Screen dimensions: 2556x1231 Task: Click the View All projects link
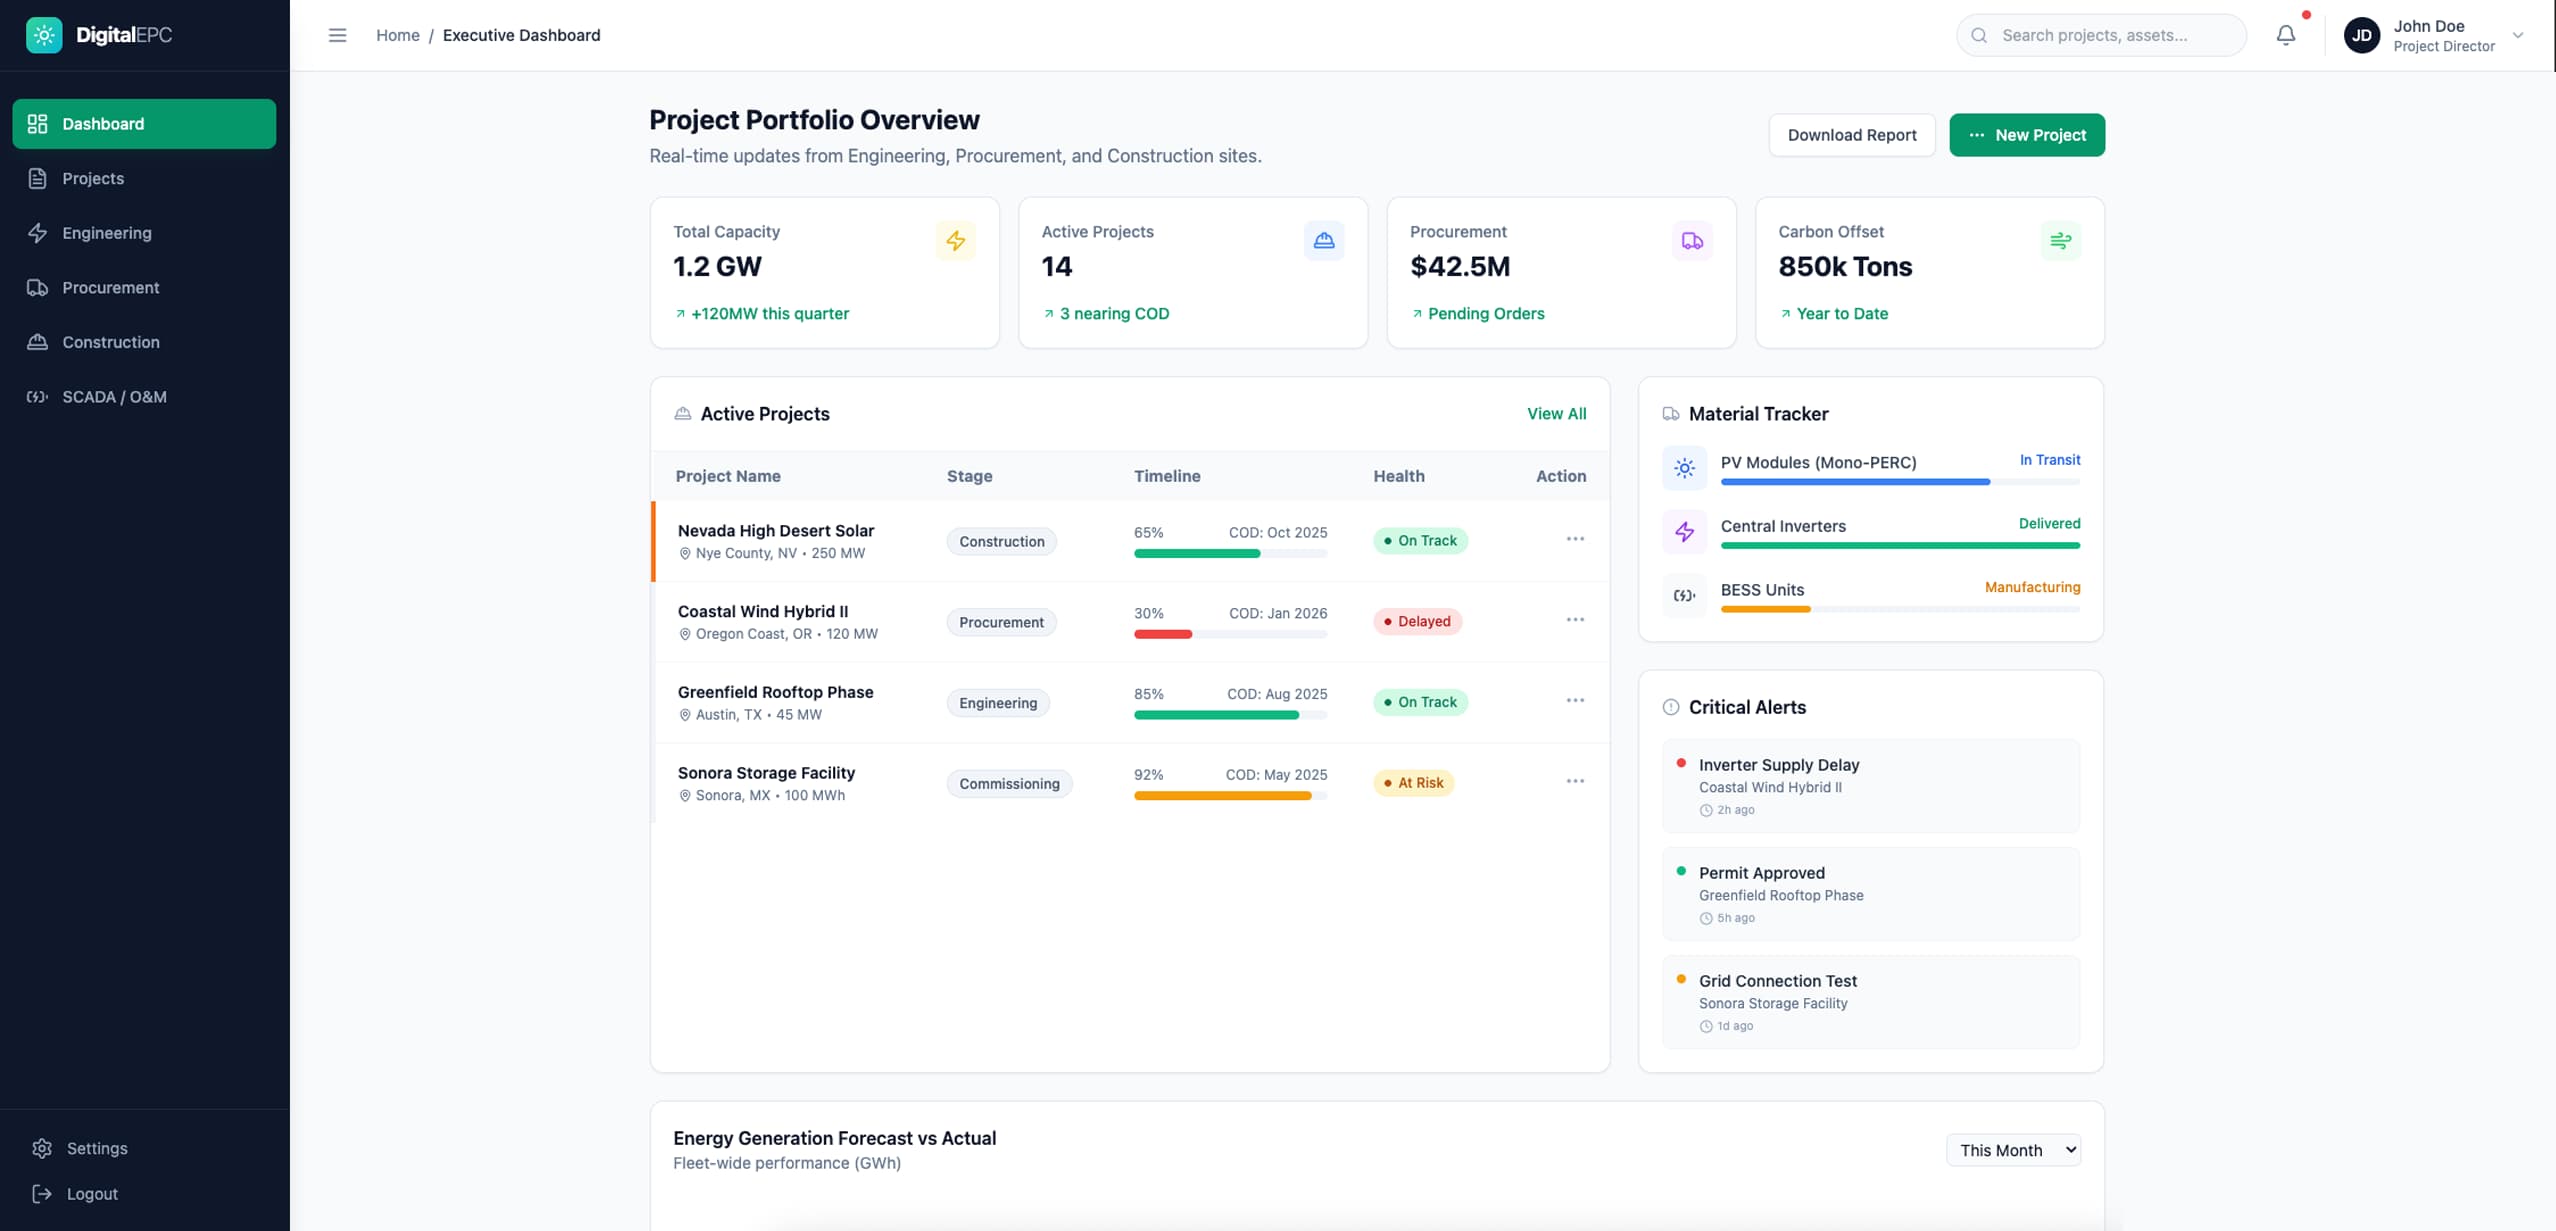click(x=1556, y=414)
